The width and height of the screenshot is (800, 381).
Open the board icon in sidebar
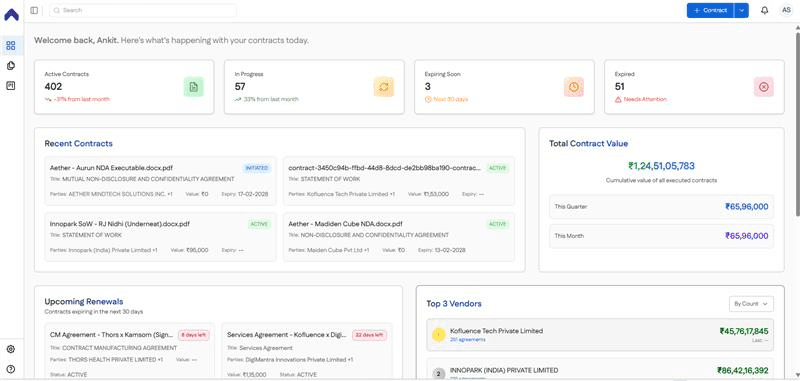point(11,86)
